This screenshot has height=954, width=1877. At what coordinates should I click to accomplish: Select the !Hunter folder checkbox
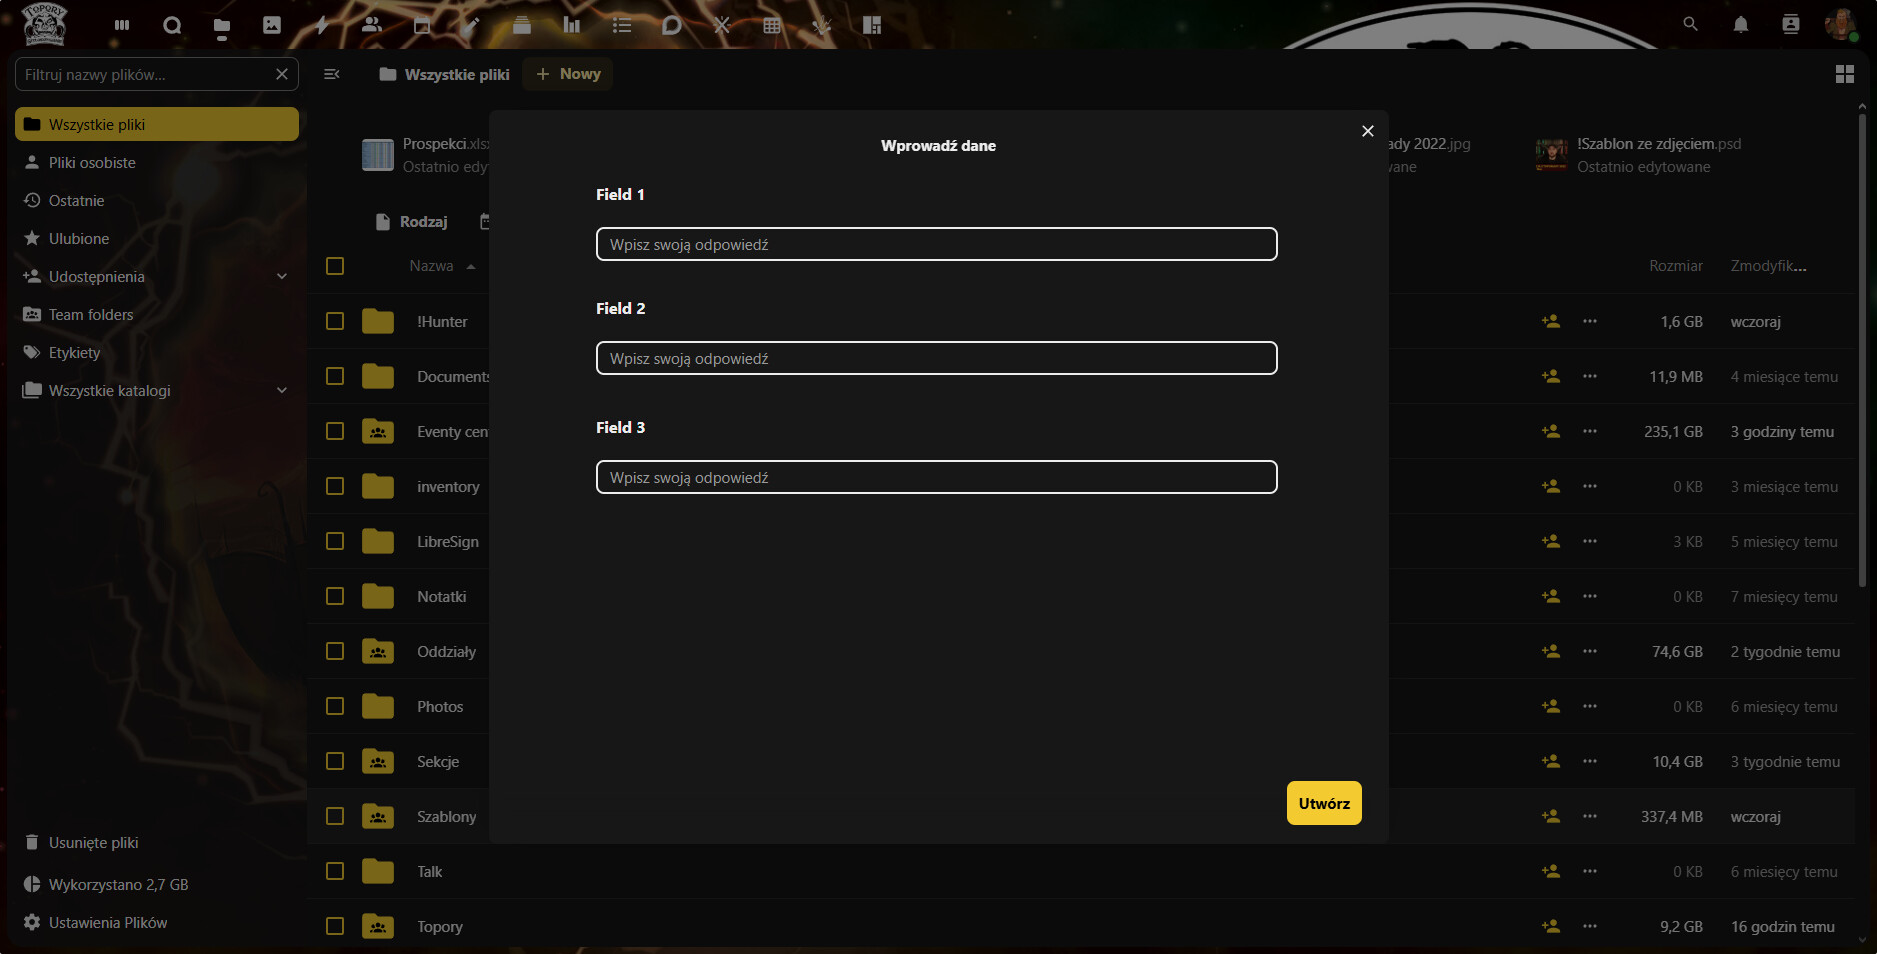335,321
